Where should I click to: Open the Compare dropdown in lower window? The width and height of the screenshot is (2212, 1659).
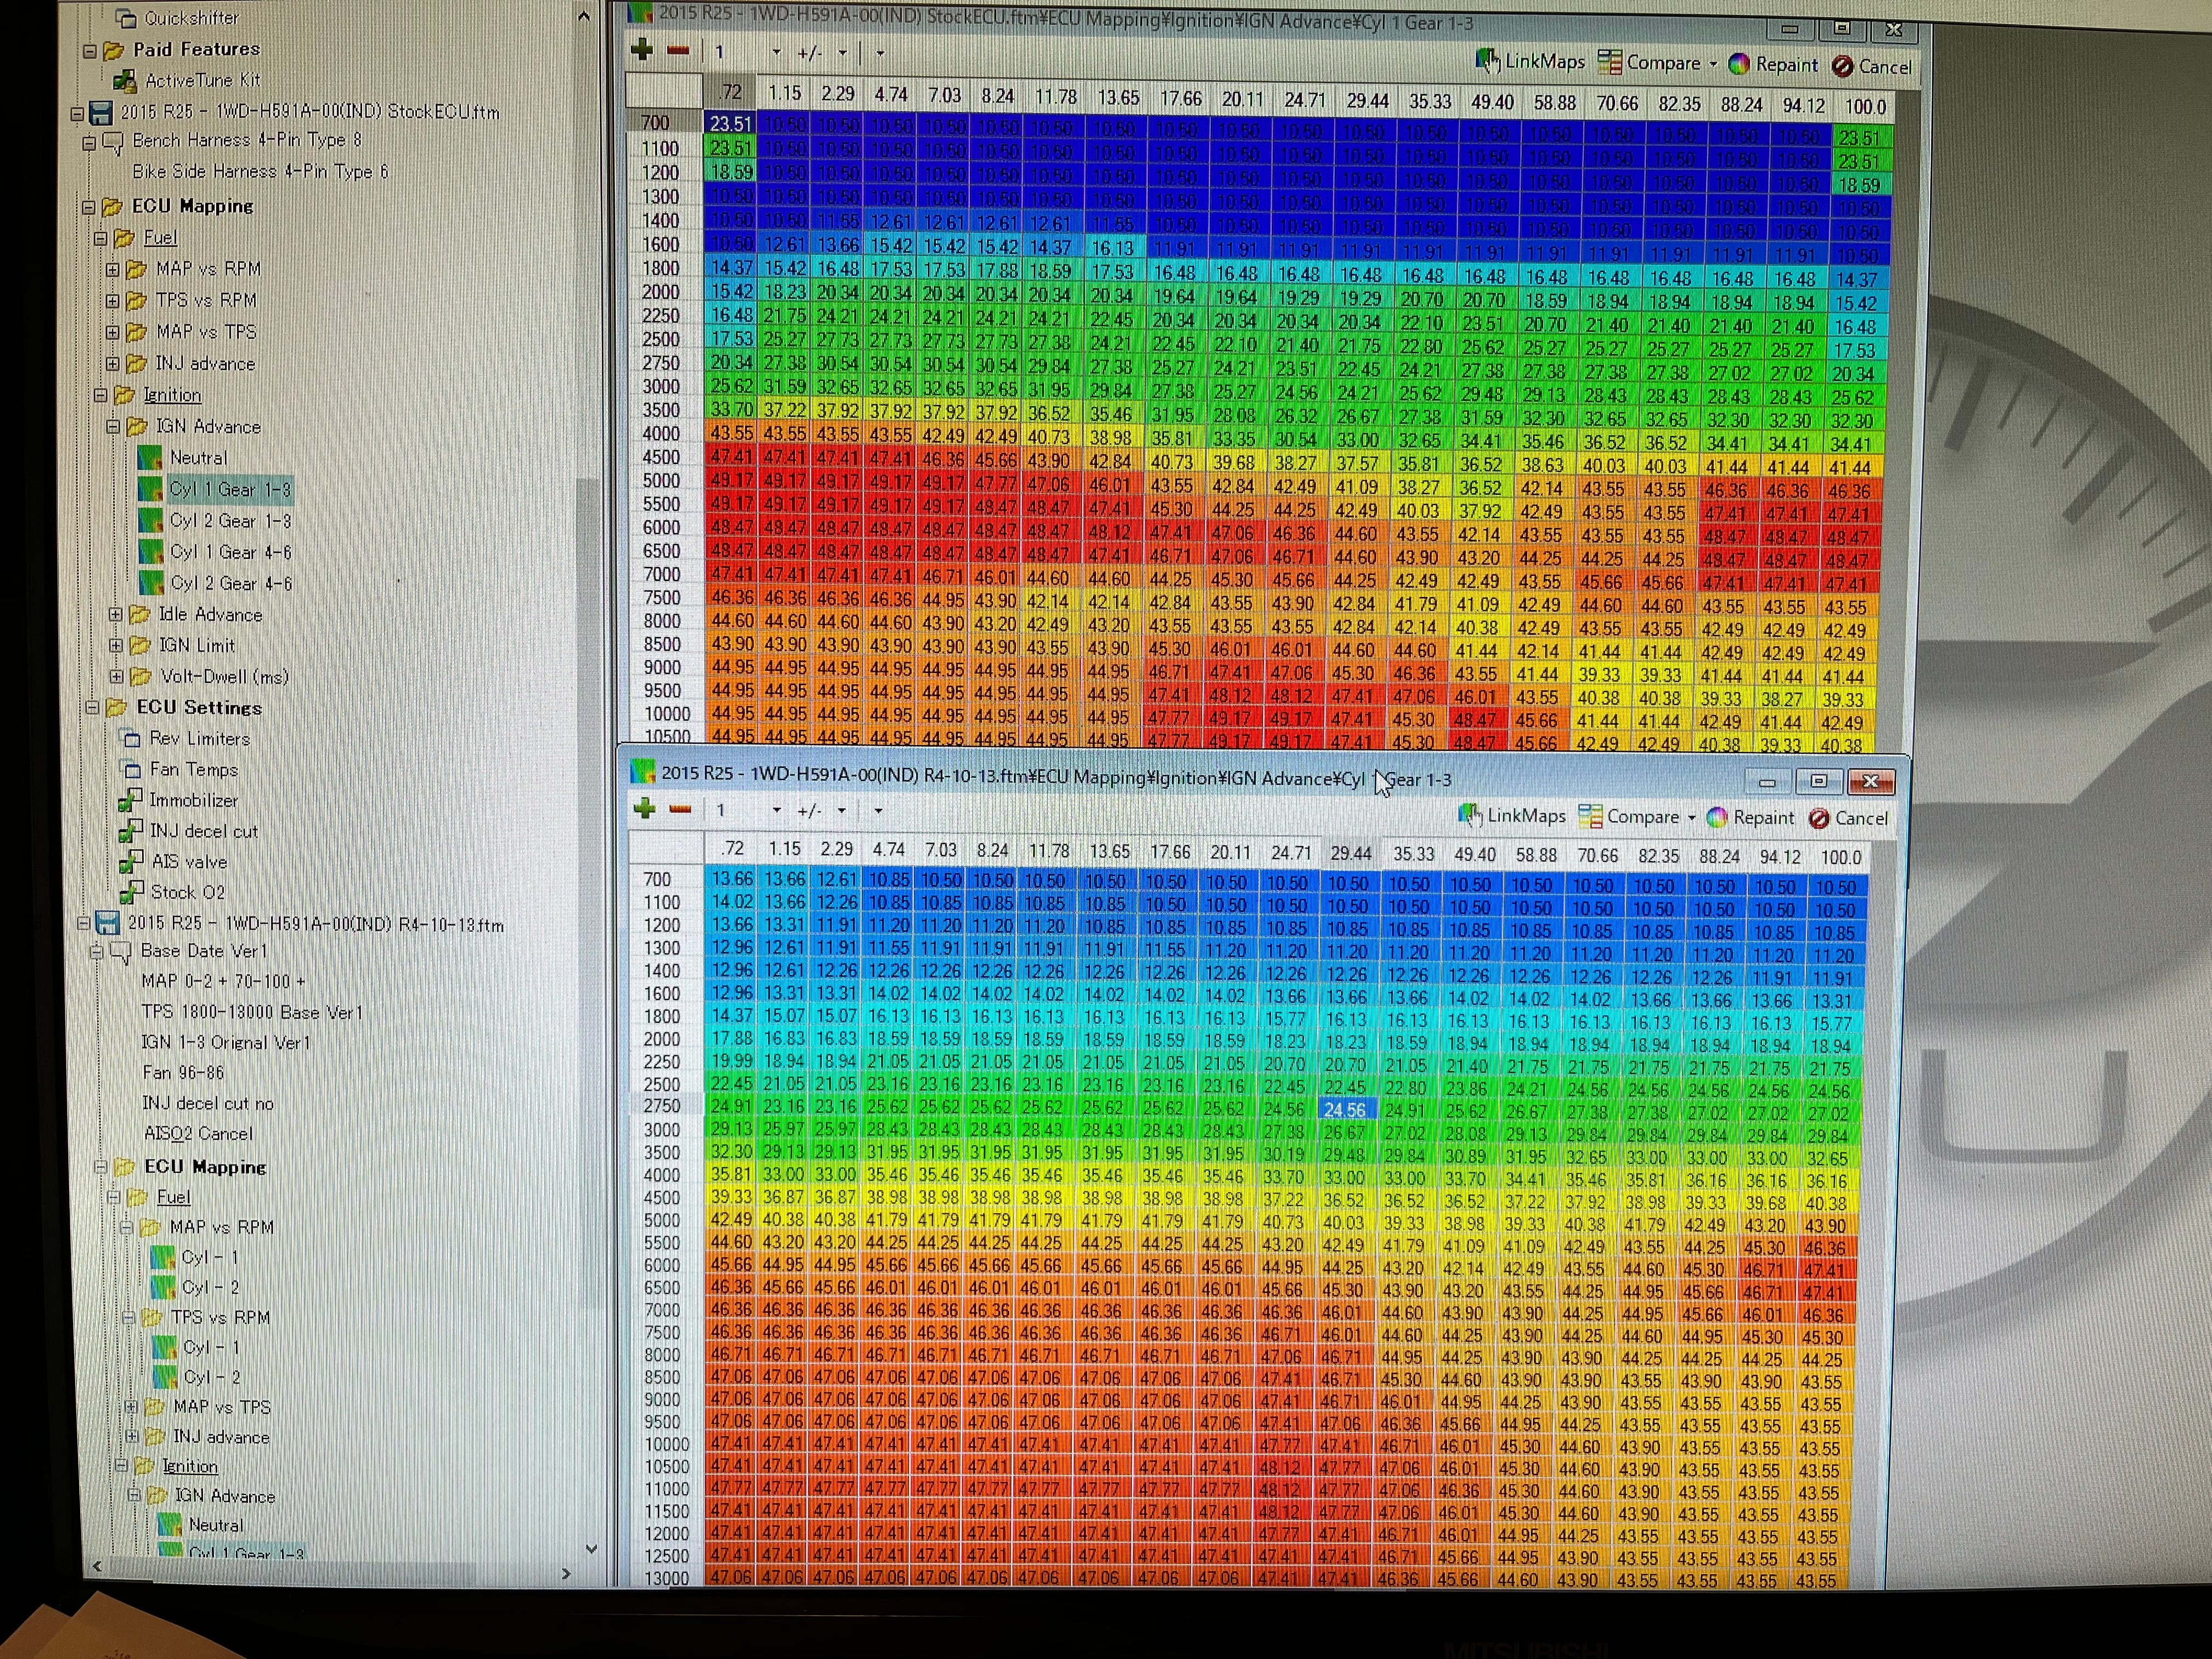pos(1692,817)
